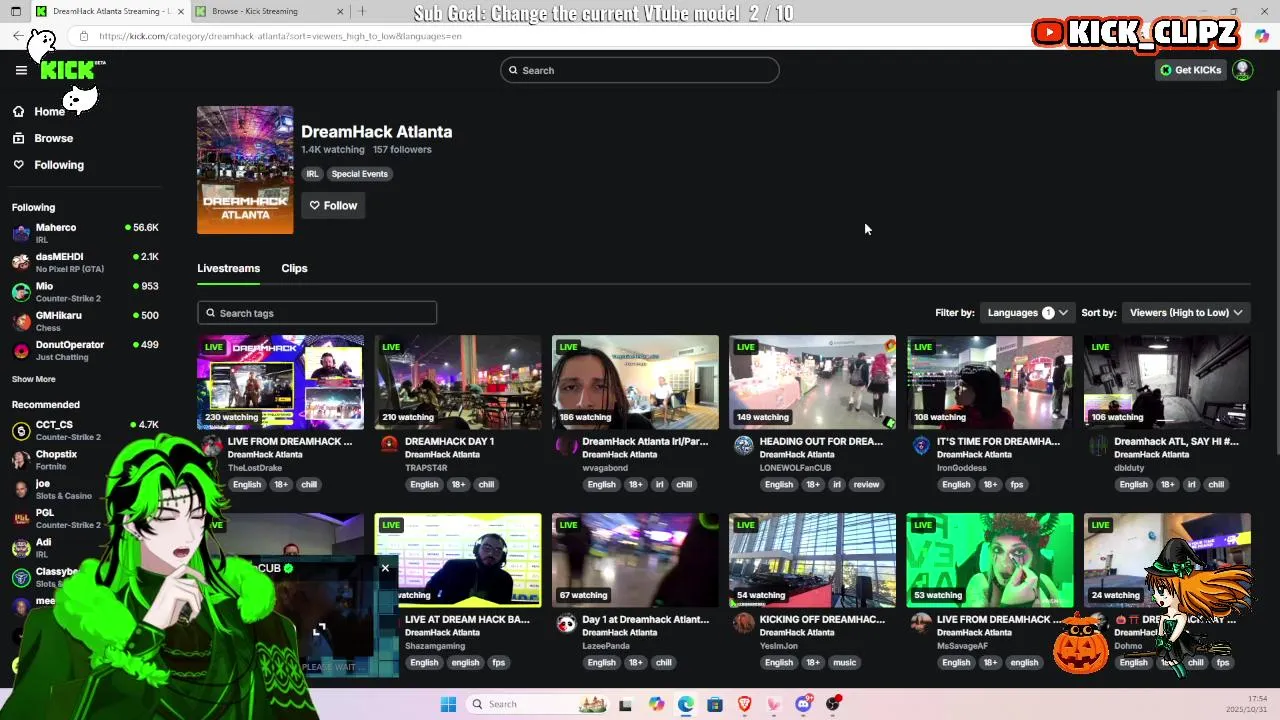
Task: View site information icon in address bar
Action: pyautogui.click(x=84, y=36)
